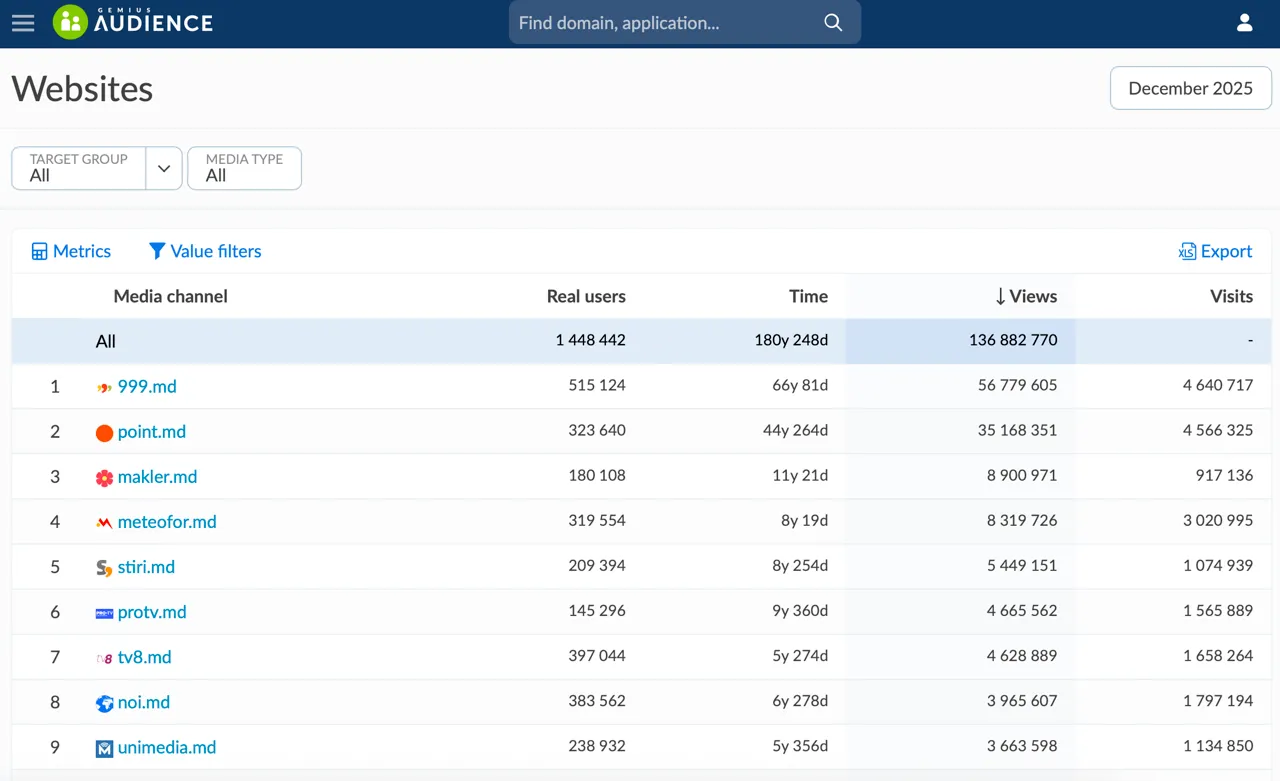Open the protv.md website link
1280x781 pixels.
152,612
